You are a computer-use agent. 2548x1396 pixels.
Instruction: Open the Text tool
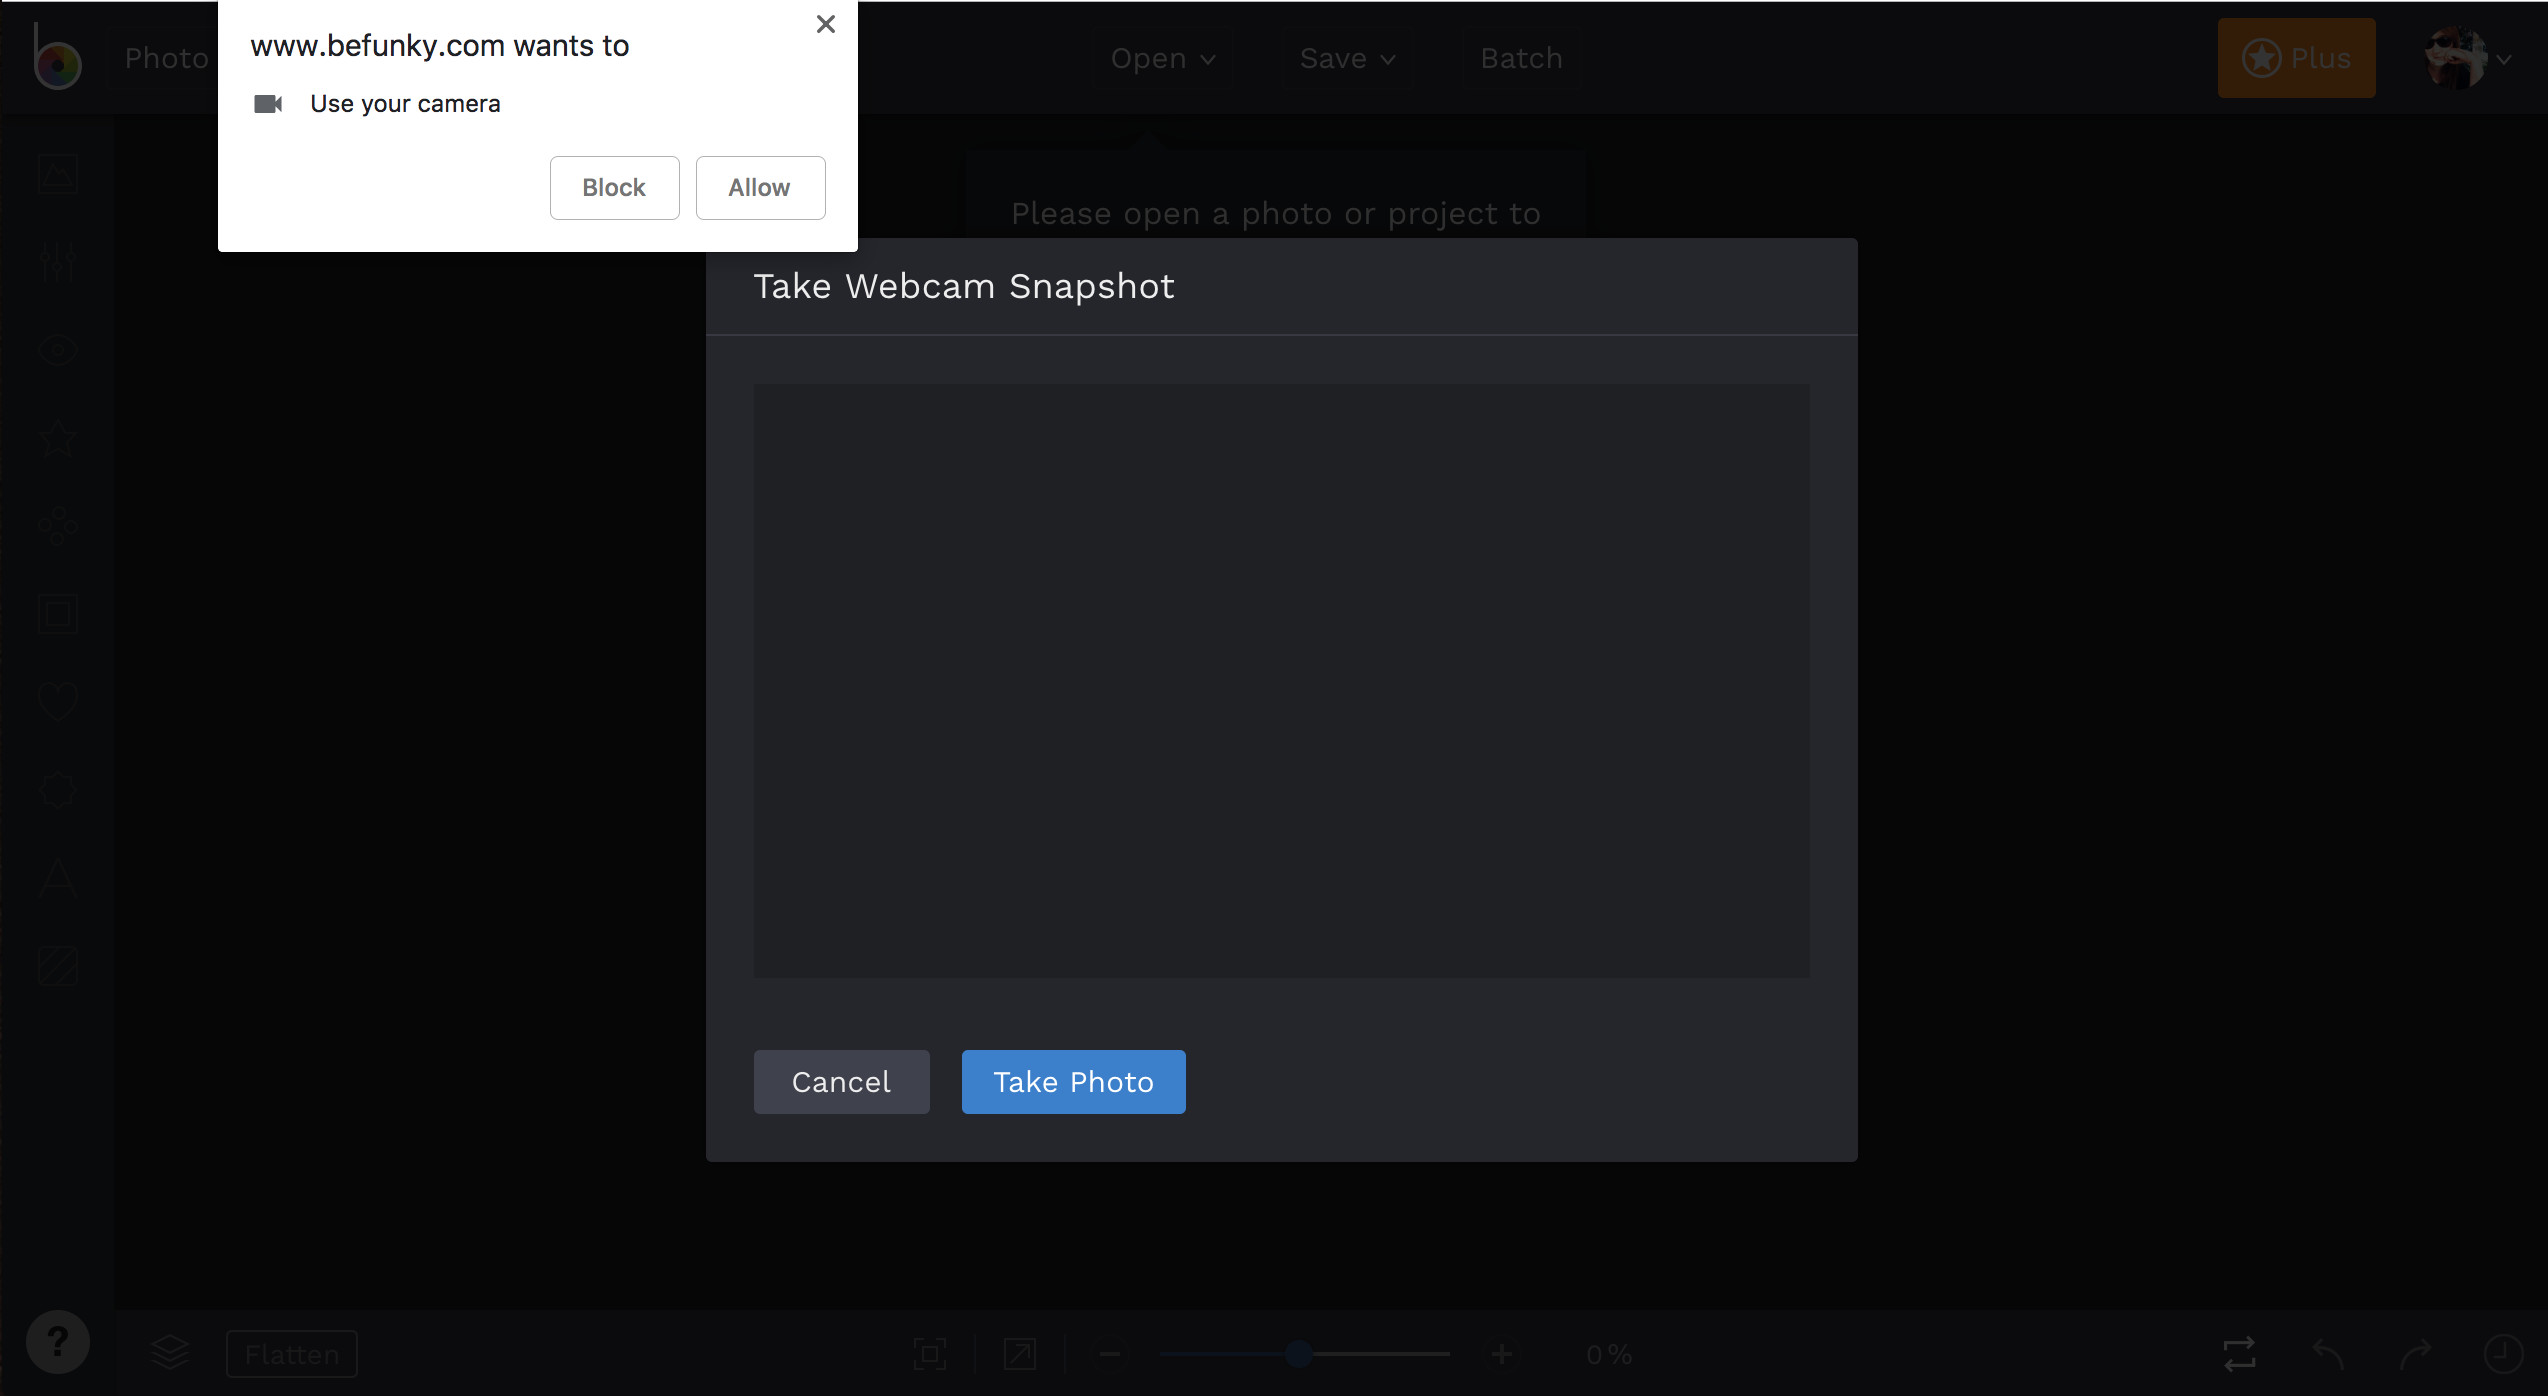58,878
